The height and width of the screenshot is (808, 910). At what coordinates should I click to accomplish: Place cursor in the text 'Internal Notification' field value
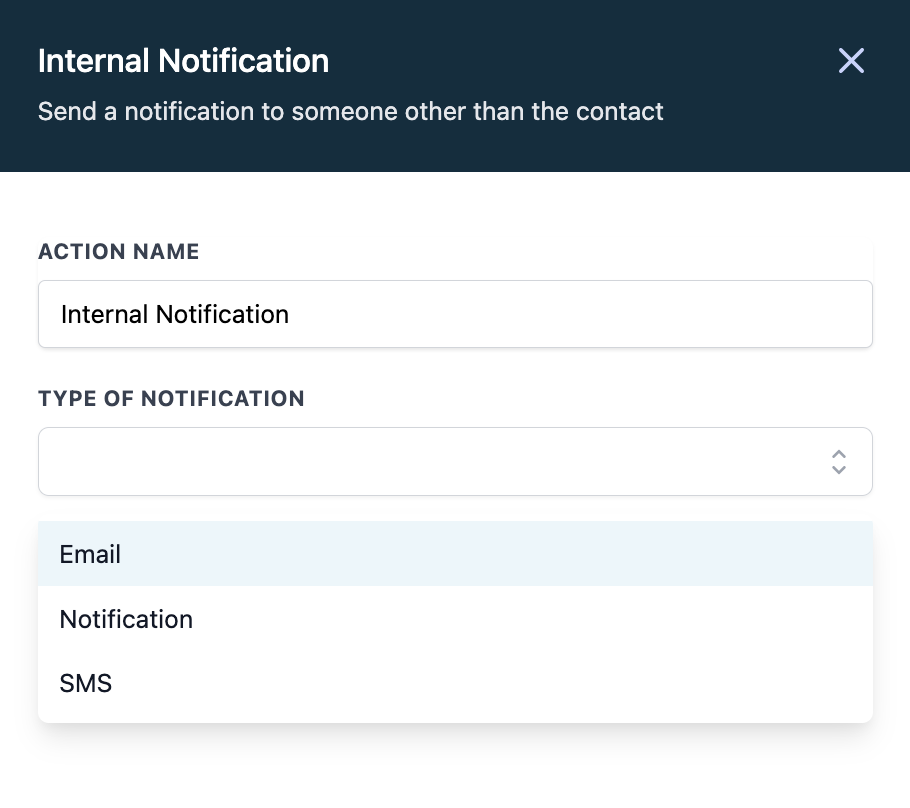(175, 314)
